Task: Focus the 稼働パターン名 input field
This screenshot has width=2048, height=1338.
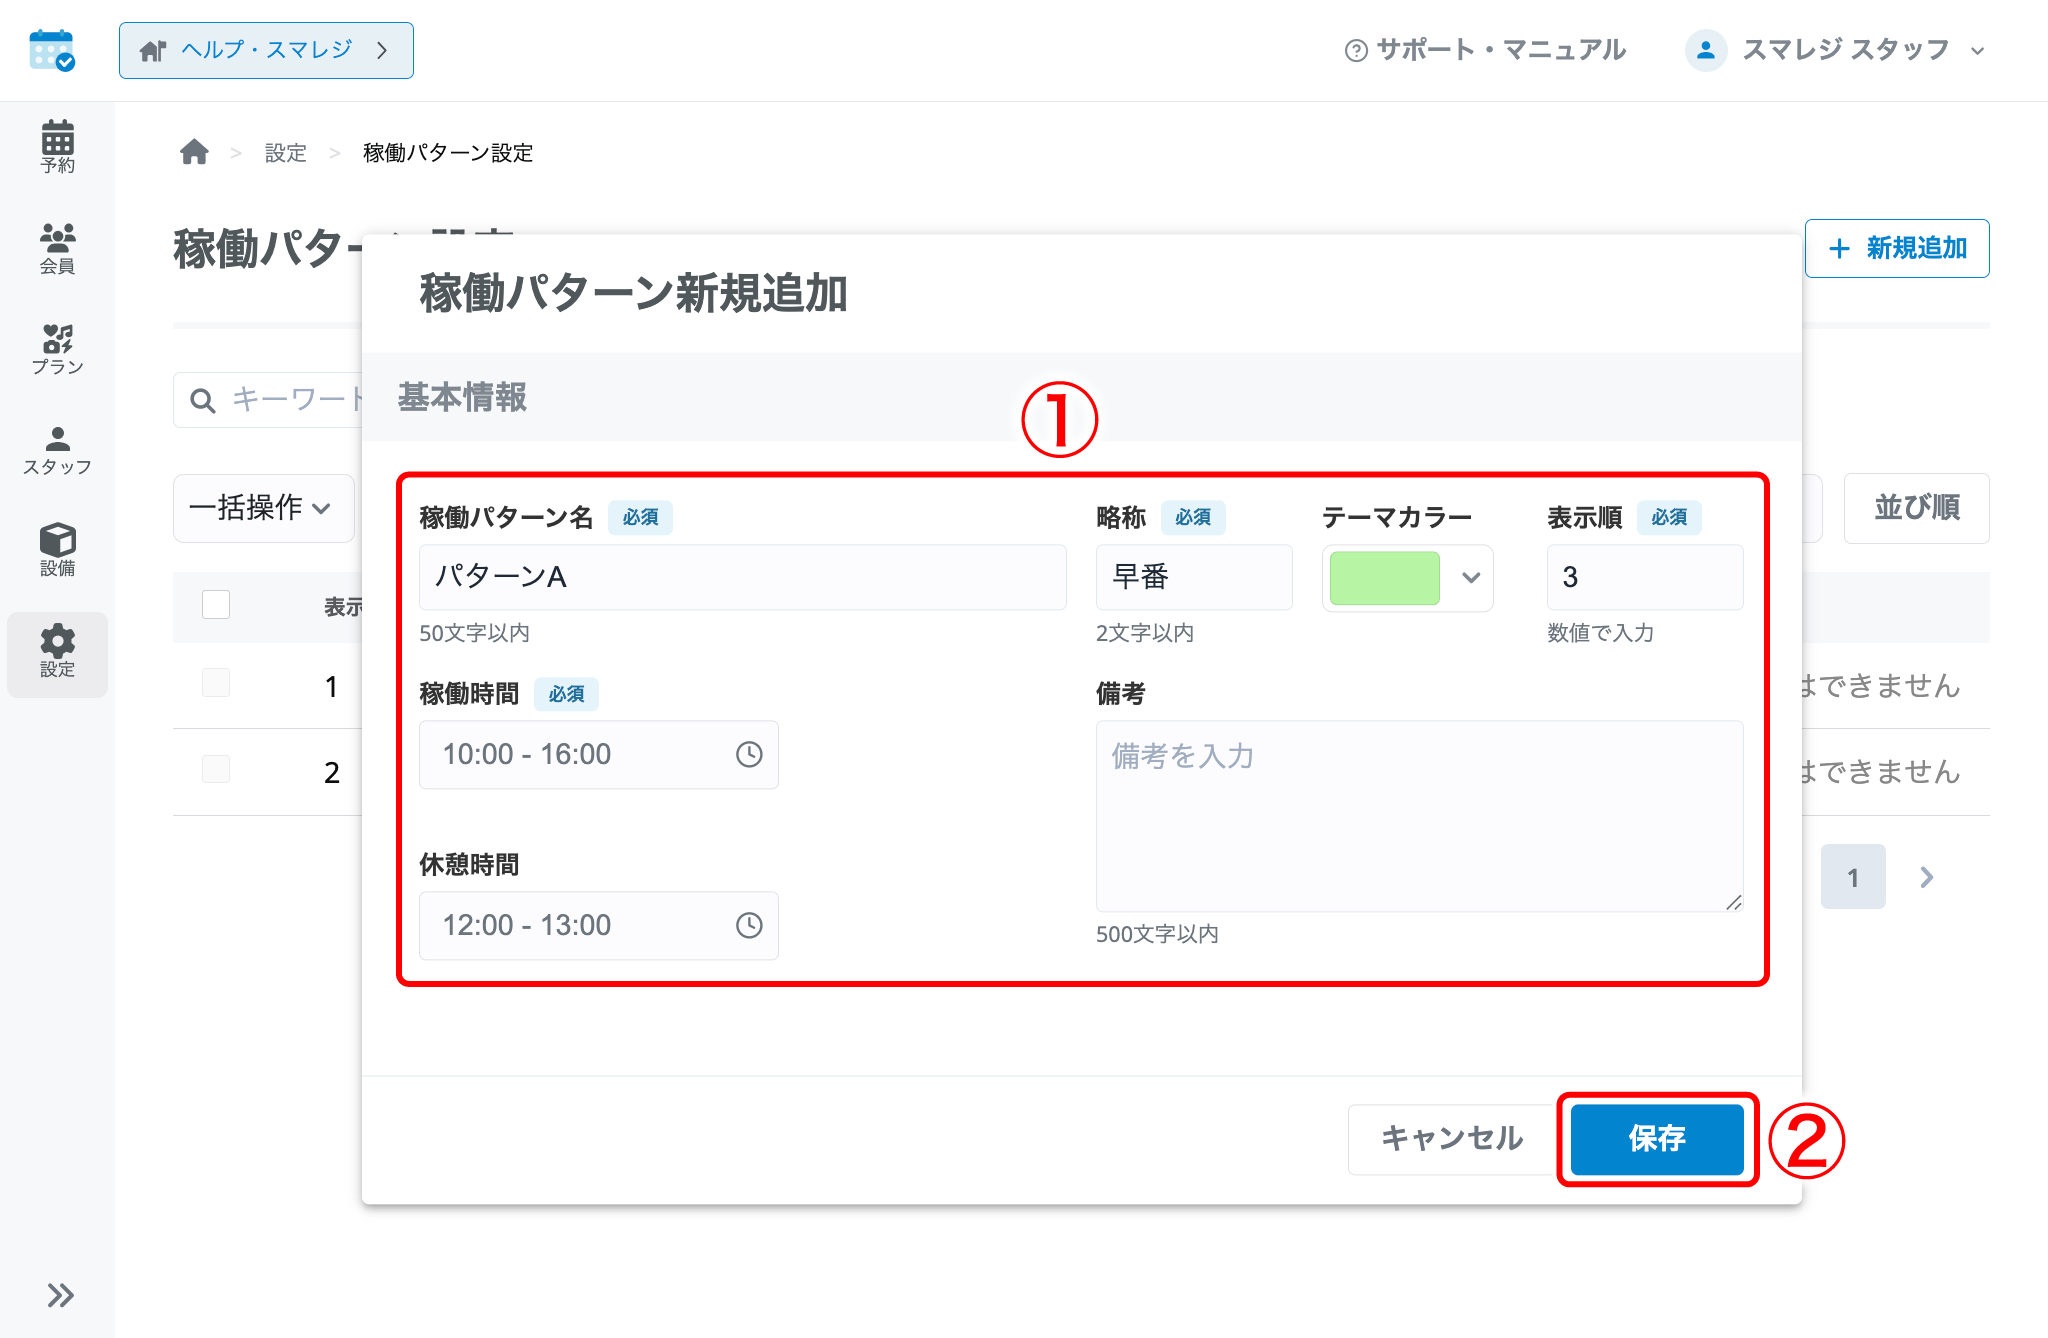Action: (743, 577)
